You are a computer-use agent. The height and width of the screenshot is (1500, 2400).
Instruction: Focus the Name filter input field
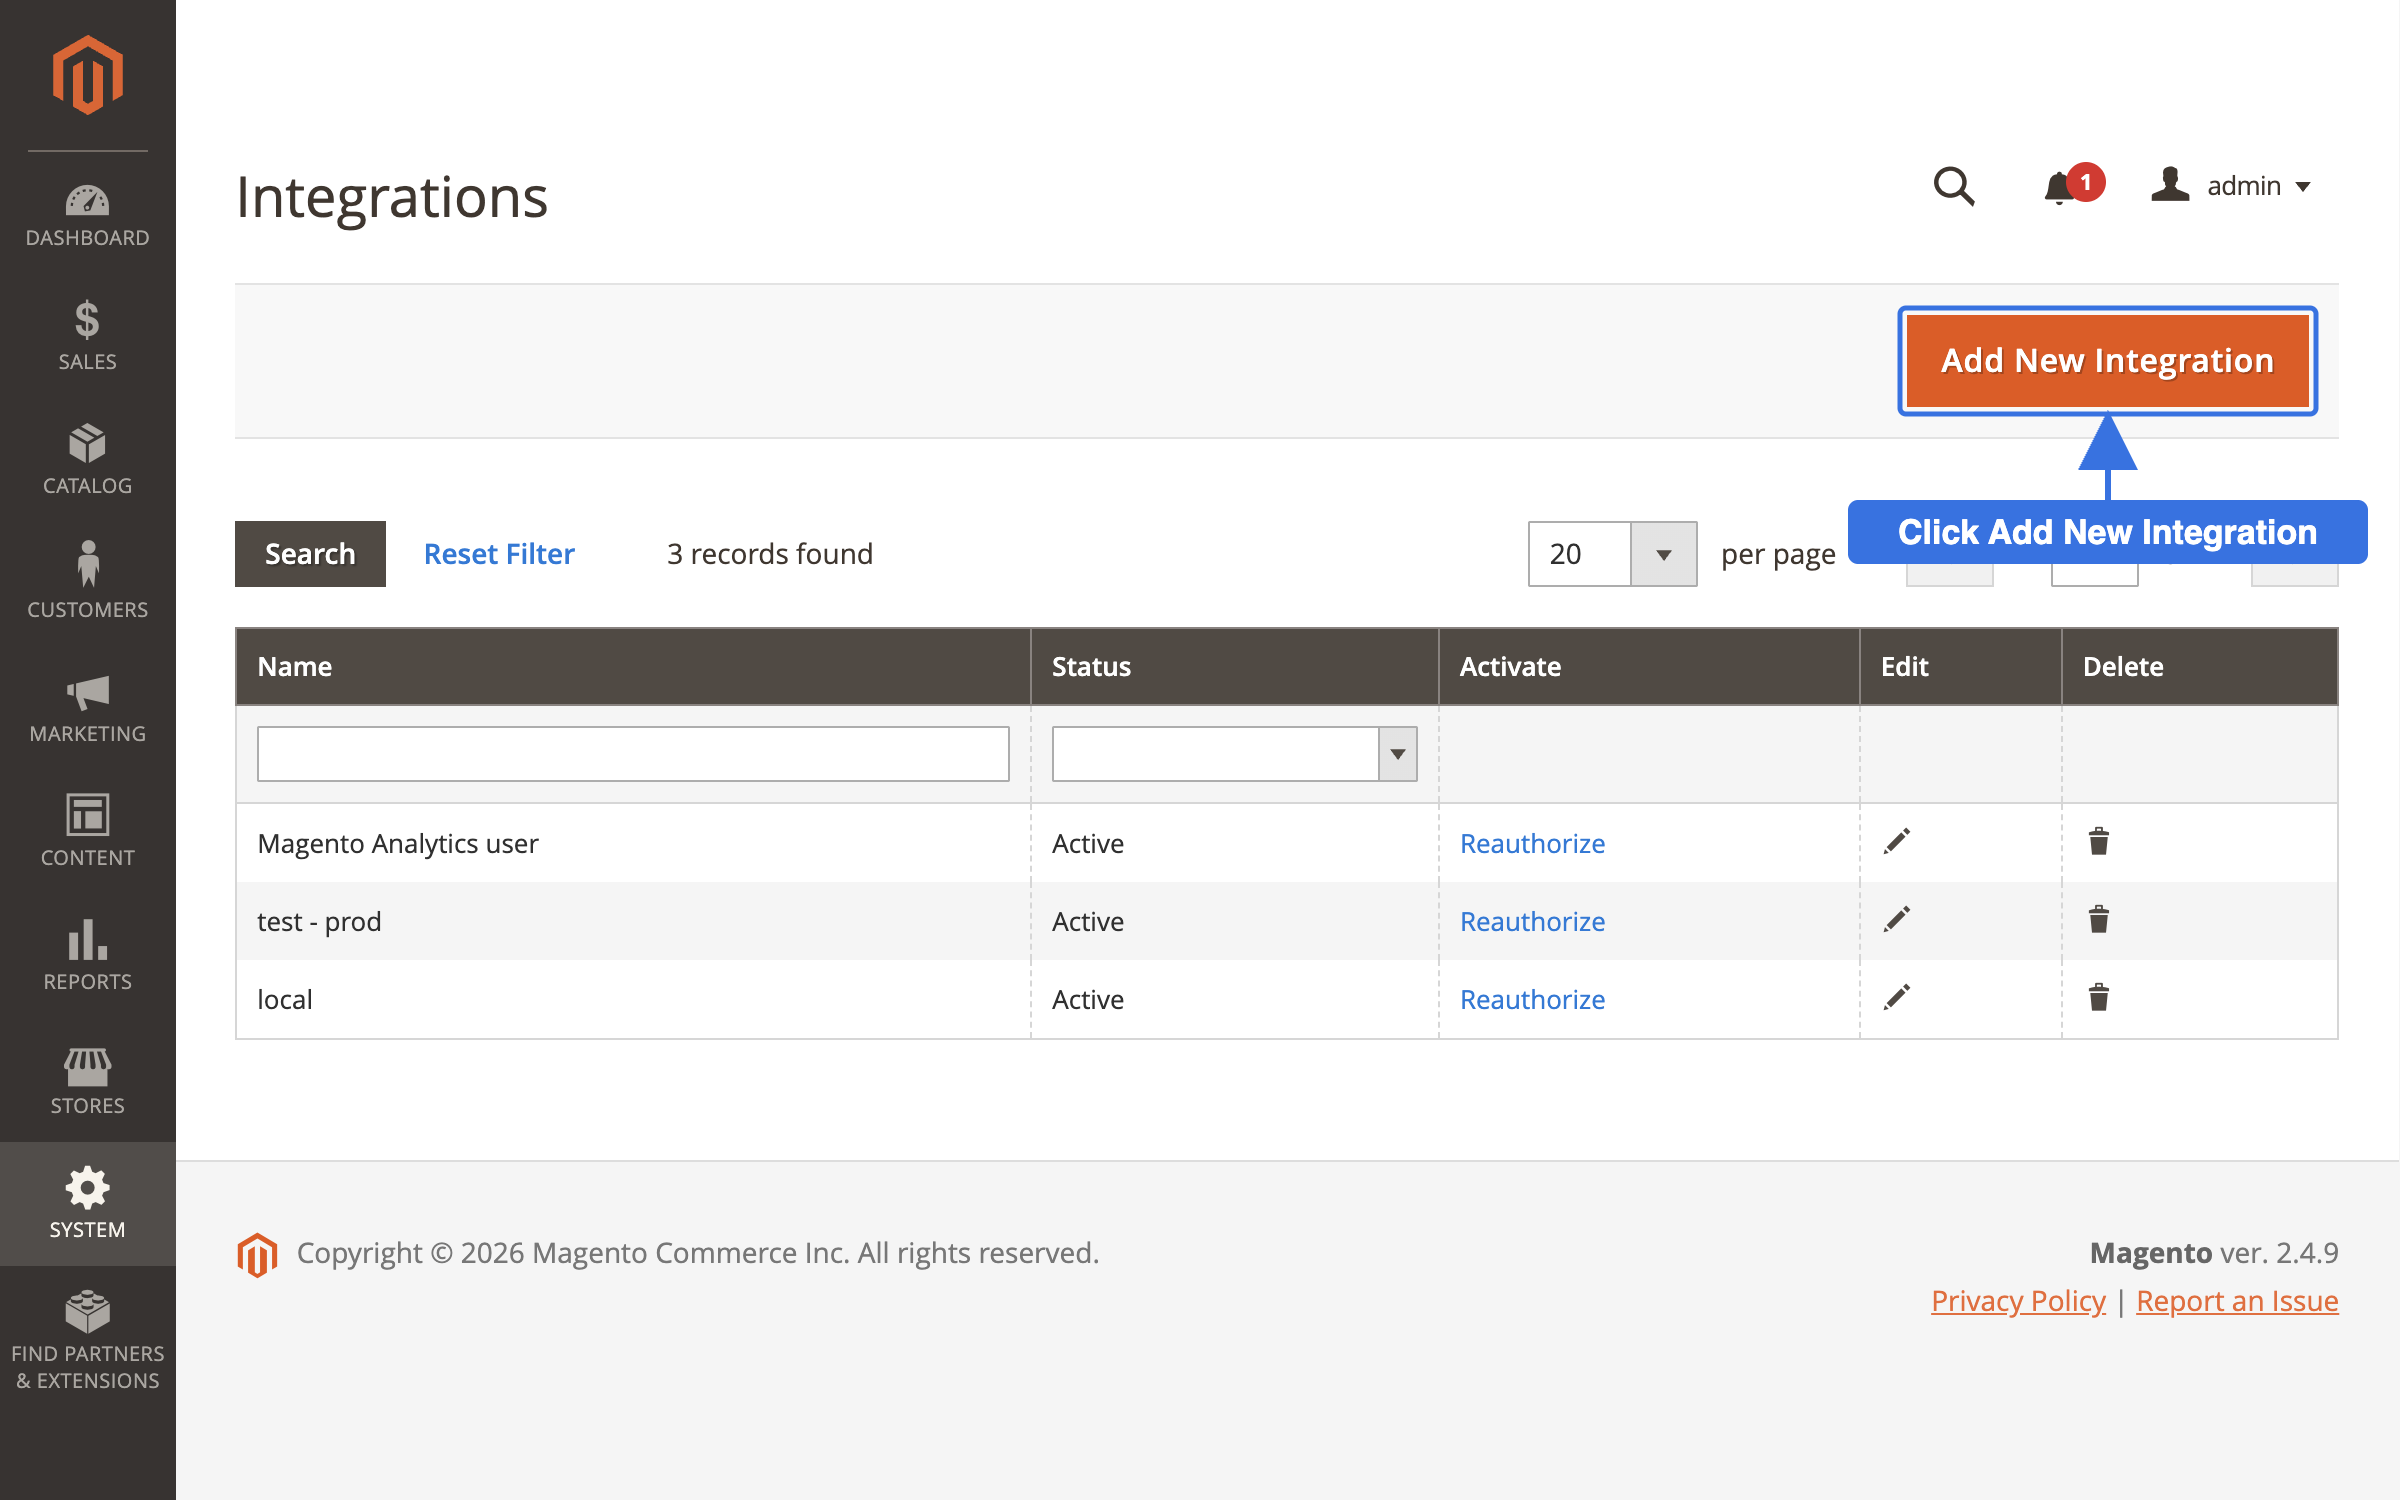633,754
